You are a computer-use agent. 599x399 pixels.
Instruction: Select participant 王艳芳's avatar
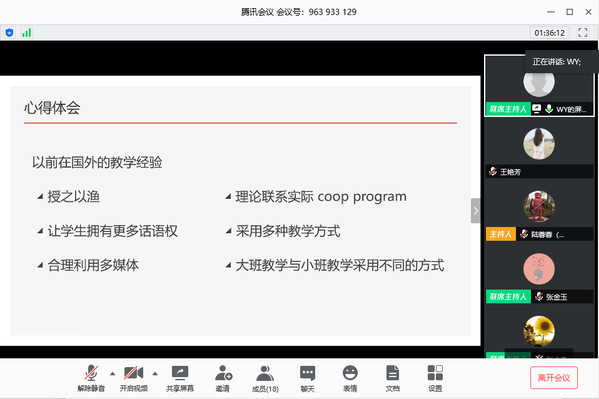[x=539, y=144]
